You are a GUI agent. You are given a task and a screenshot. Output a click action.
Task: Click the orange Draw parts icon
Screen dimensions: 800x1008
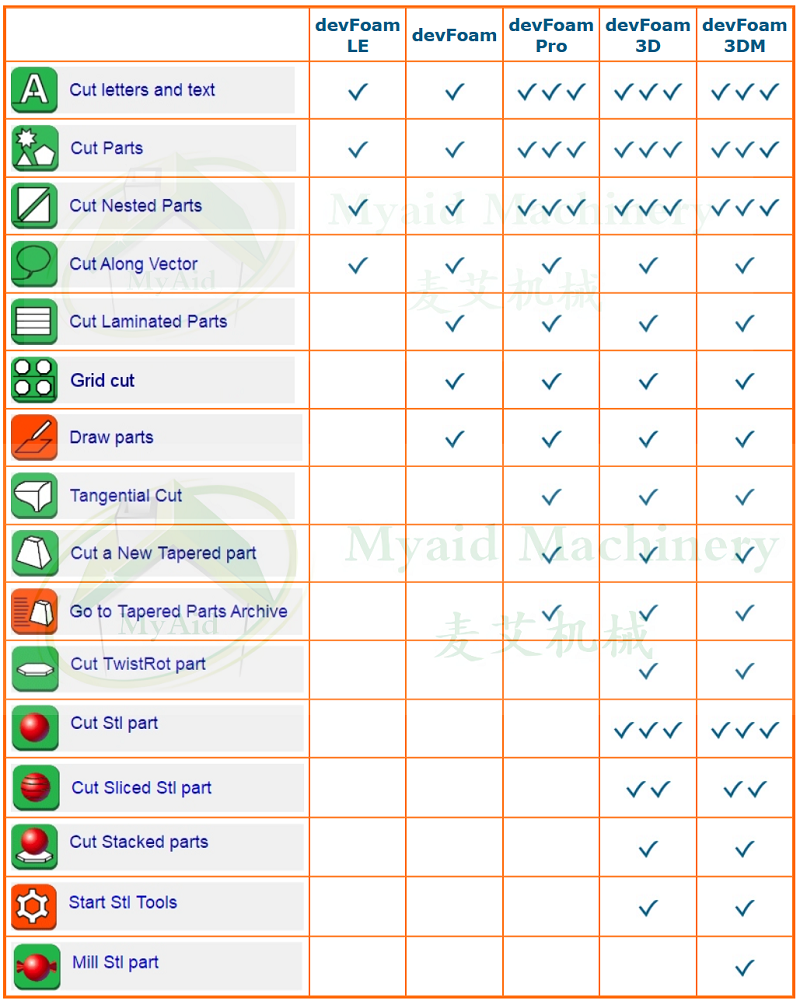click(35, 438)
